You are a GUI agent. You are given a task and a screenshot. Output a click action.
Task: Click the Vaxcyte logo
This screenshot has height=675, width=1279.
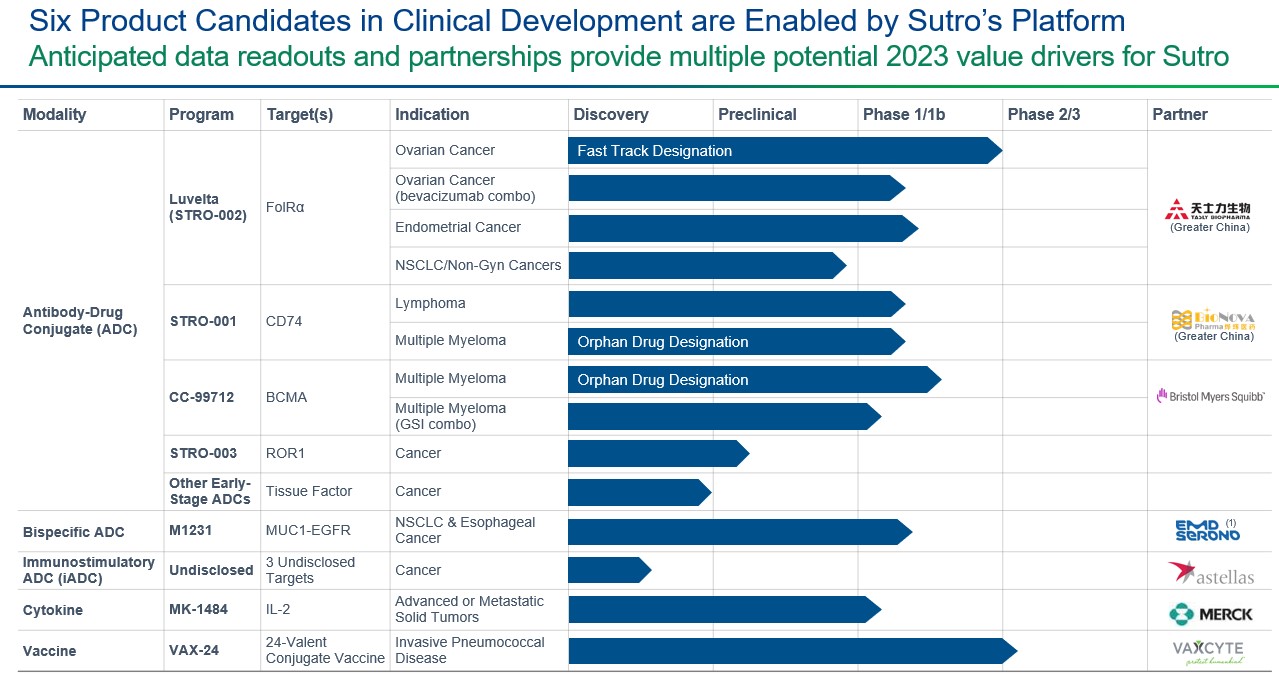coord(1208,651)
